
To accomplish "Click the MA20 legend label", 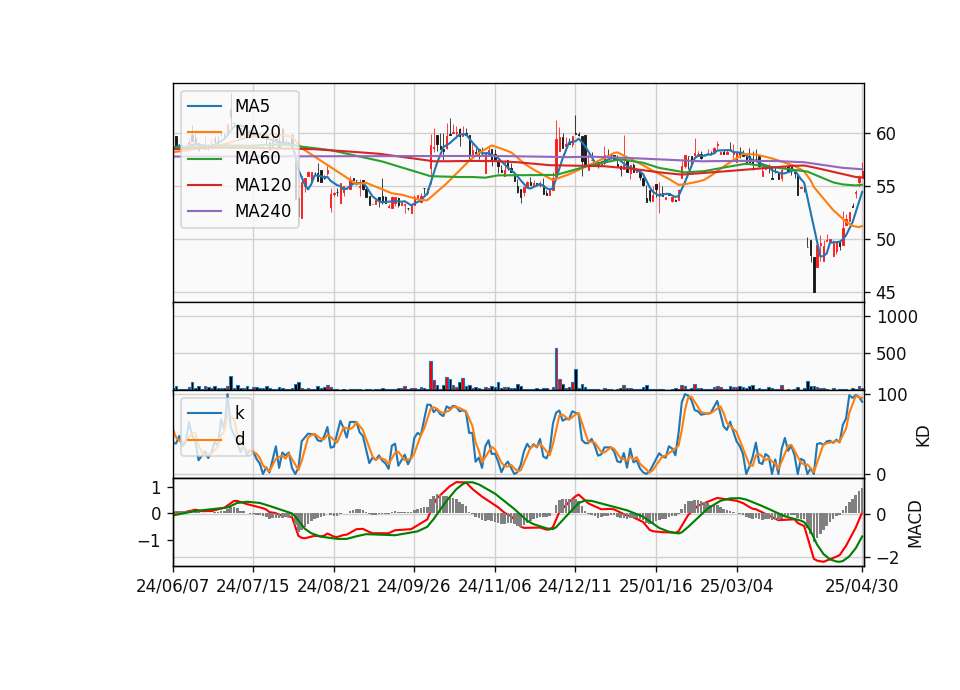I will (x=257, y=132).
